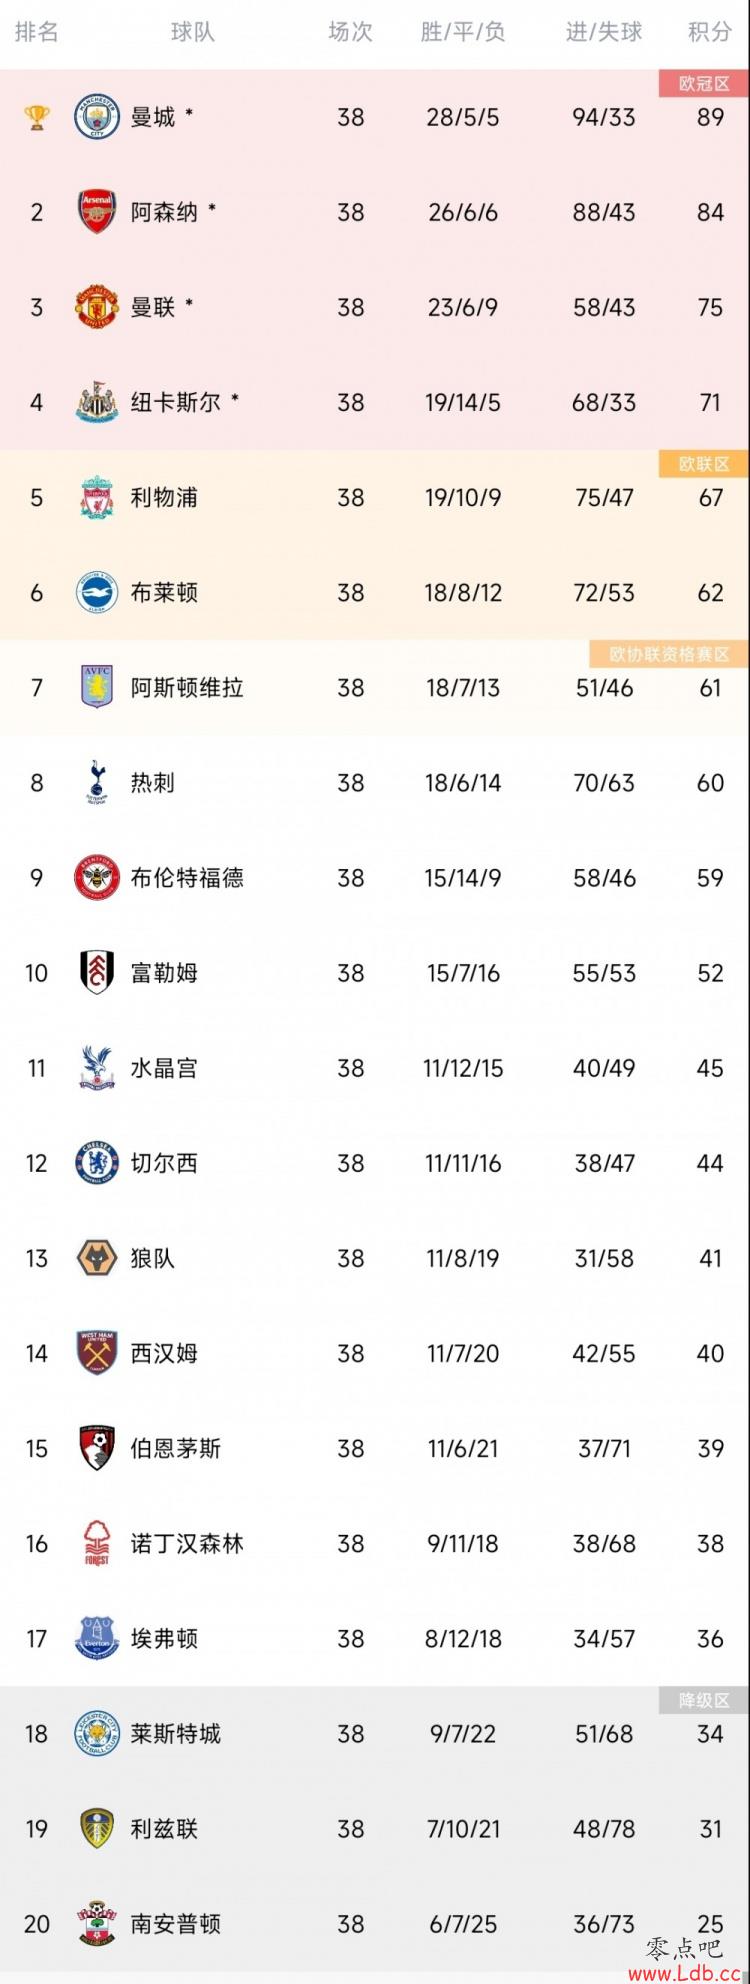750x1984 pixels.
Task: Click the gold trophy icon for first place
Action: click(x=37, y=117)
